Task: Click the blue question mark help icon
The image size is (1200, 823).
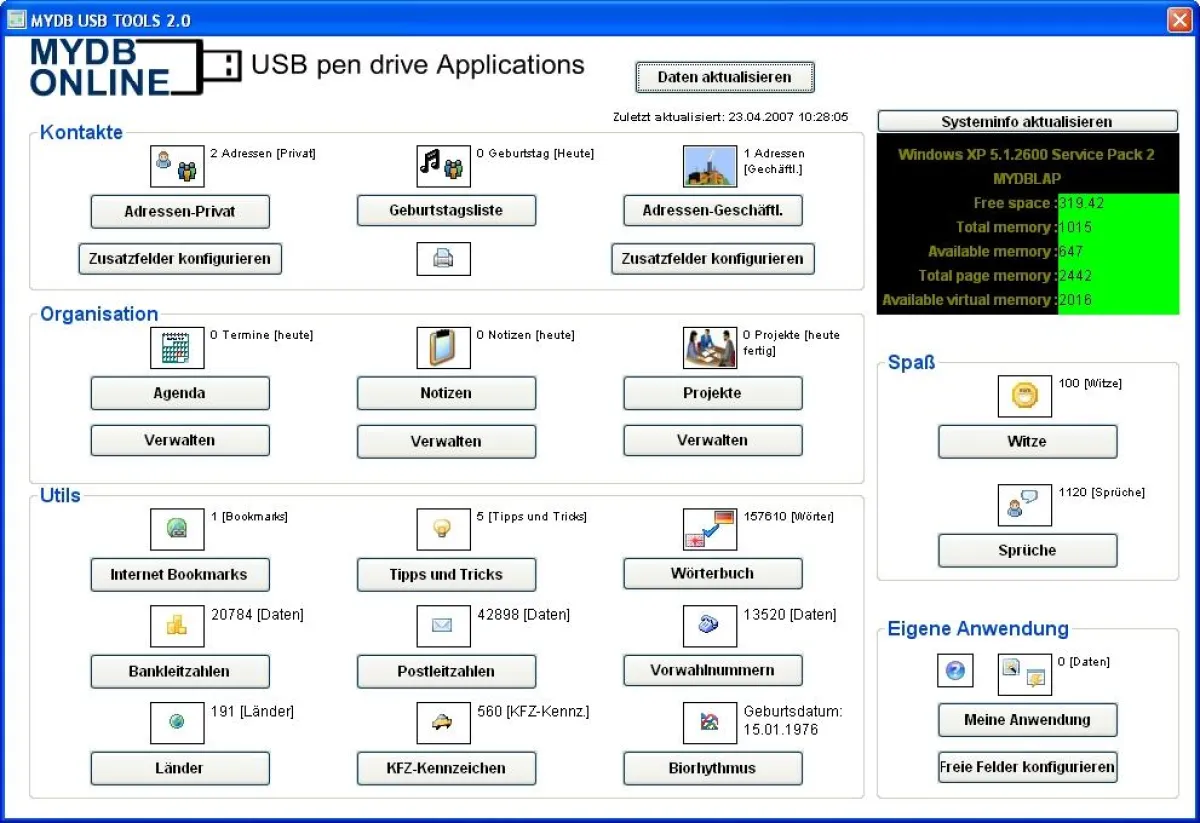Action: [x=954, y=671]
